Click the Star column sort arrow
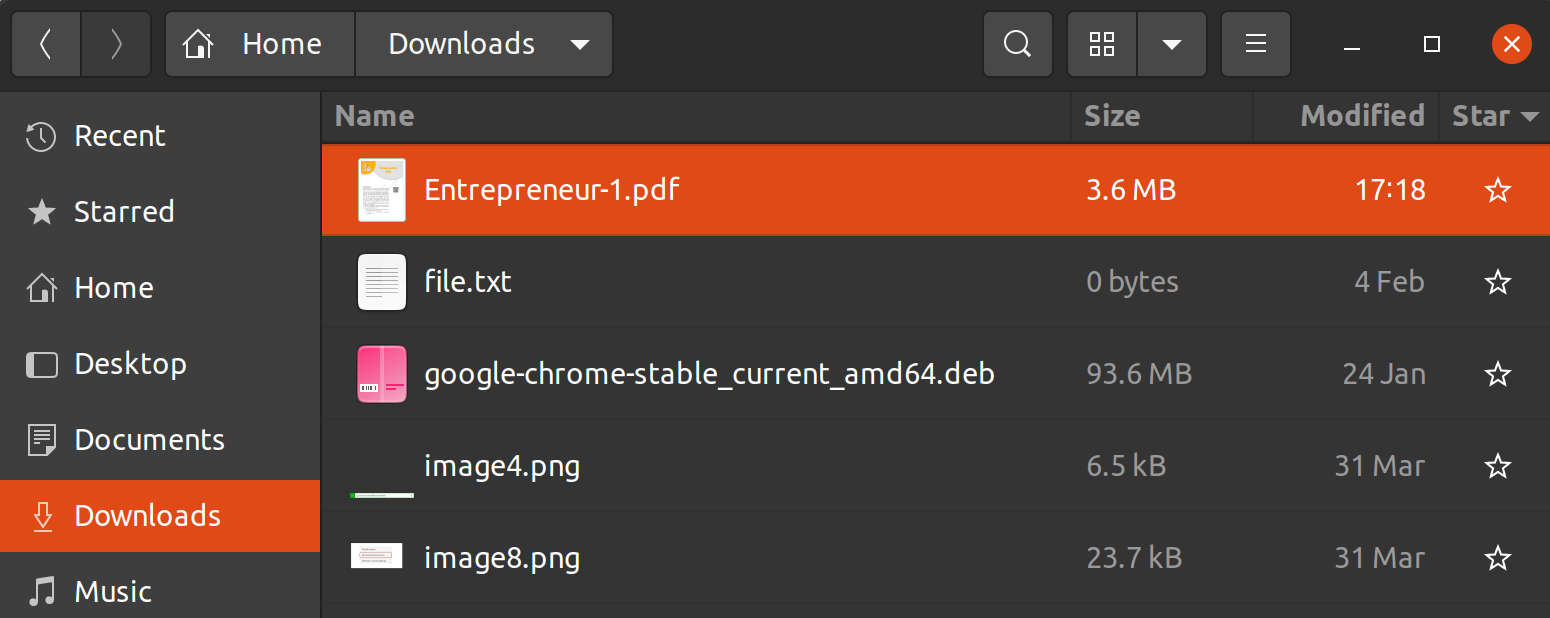 (1529, 116)
